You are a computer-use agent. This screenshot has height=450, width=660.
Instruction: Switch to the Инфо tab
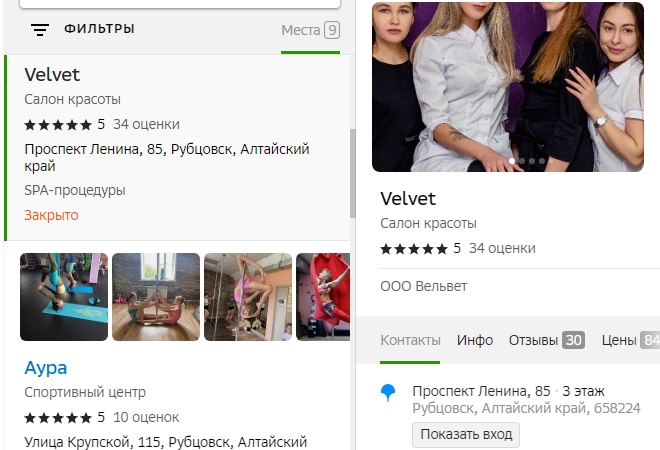click(475, 340)
